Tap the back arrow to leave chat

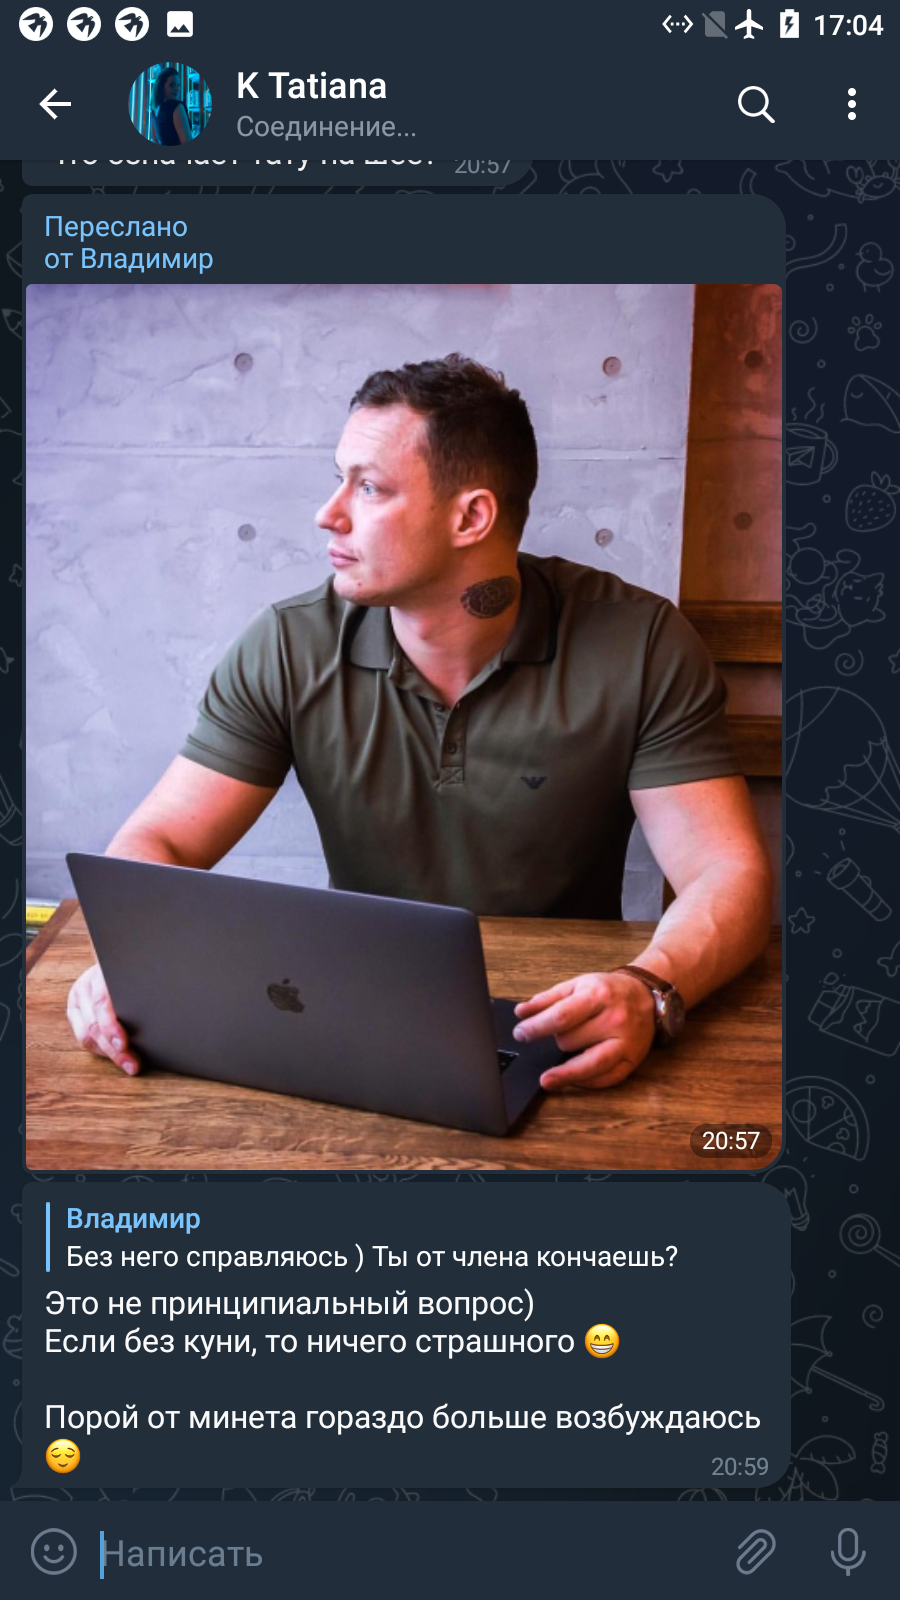55,104
